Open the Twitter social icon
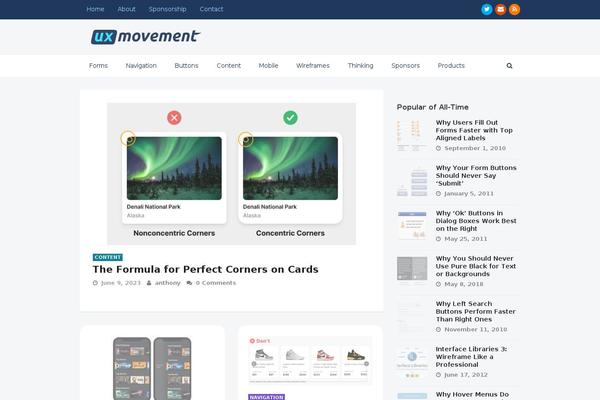This screenshot has height=400, width=600. (487, 9)
